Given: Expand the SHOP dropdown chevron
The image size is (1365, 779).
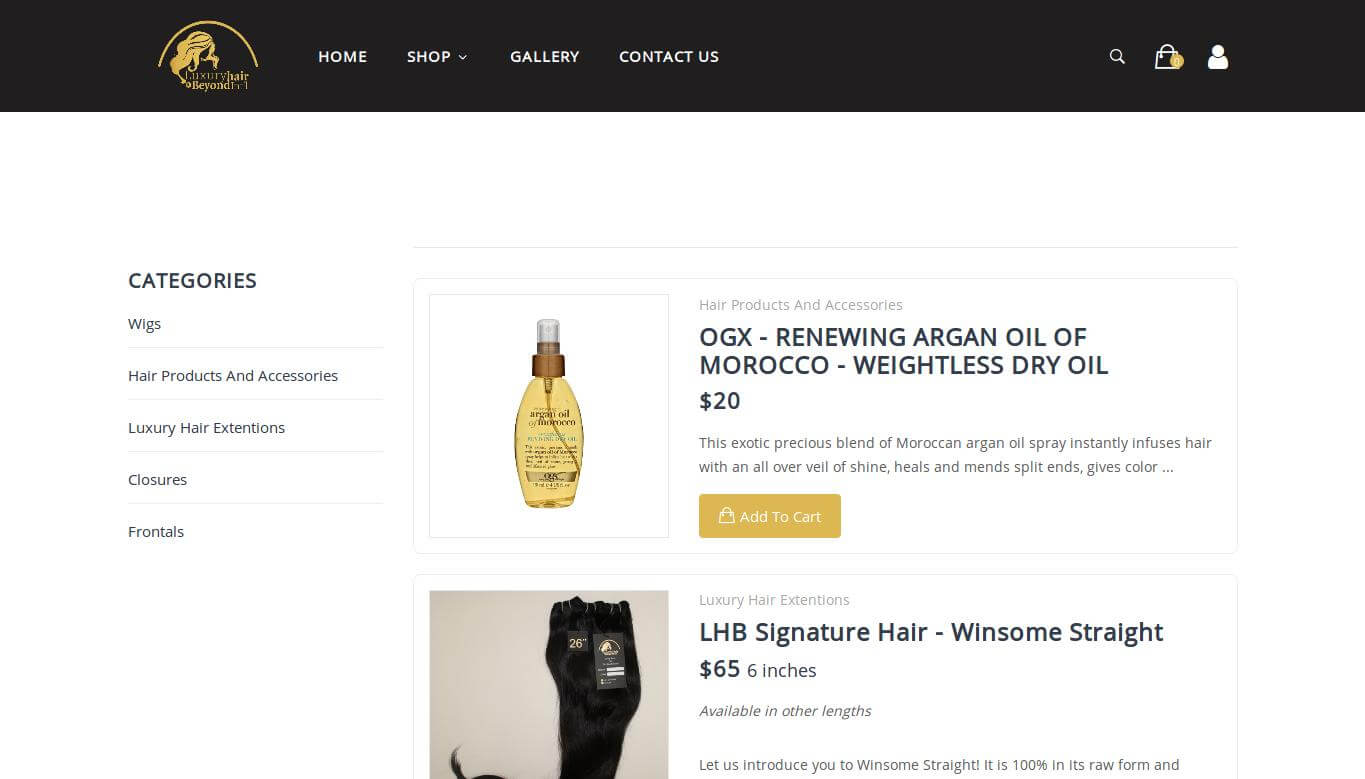Looking at the screenshot, I should pos(462,57).
